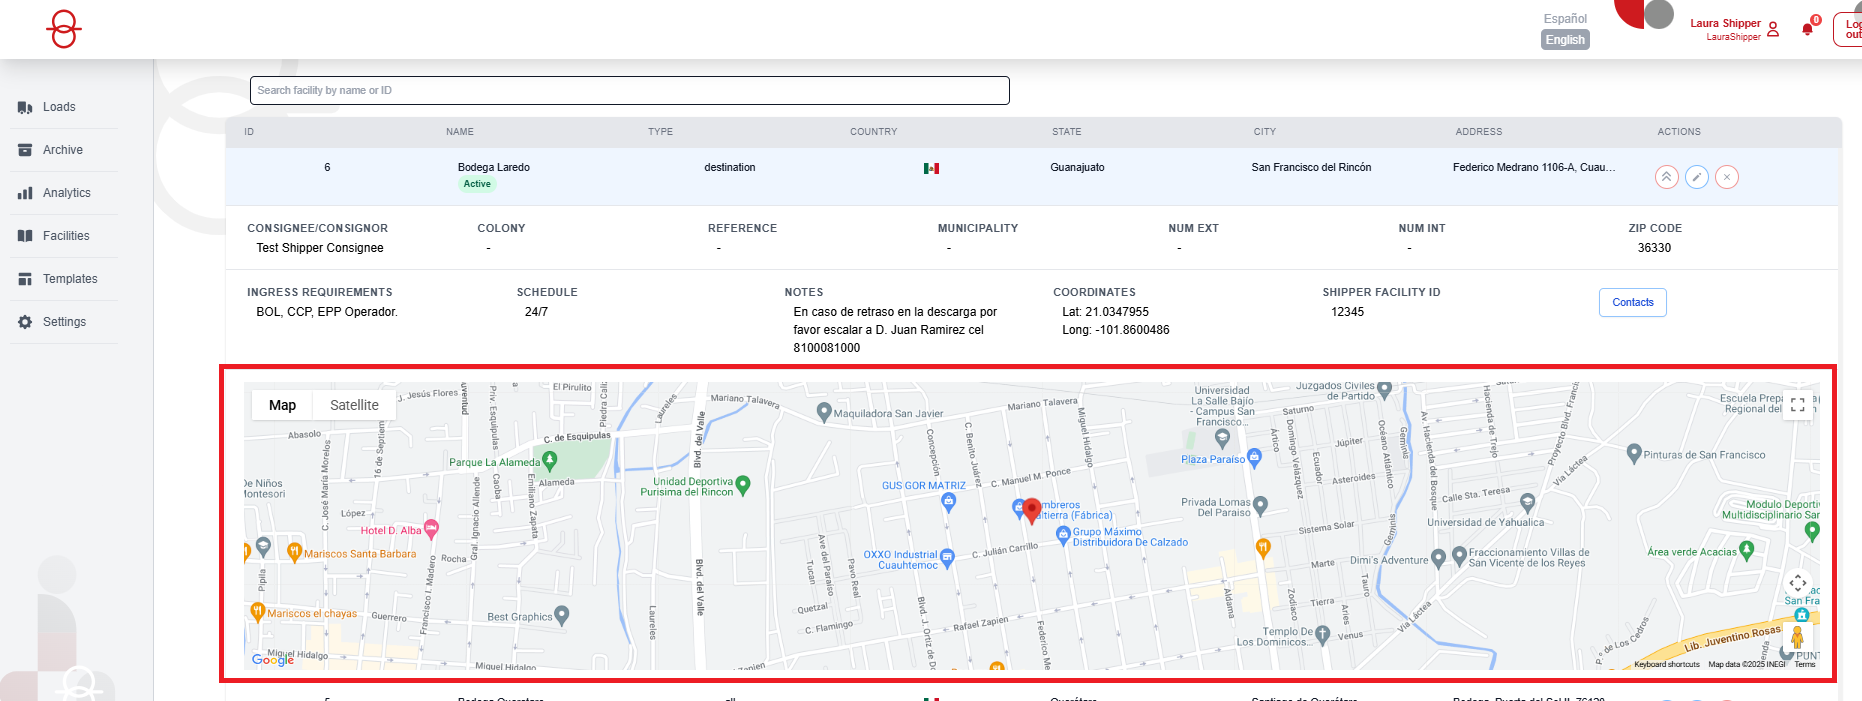Click the Grupo Máximo Distribuidora marker
This screenshot has width=1862, height=701.
point(1063,535)
